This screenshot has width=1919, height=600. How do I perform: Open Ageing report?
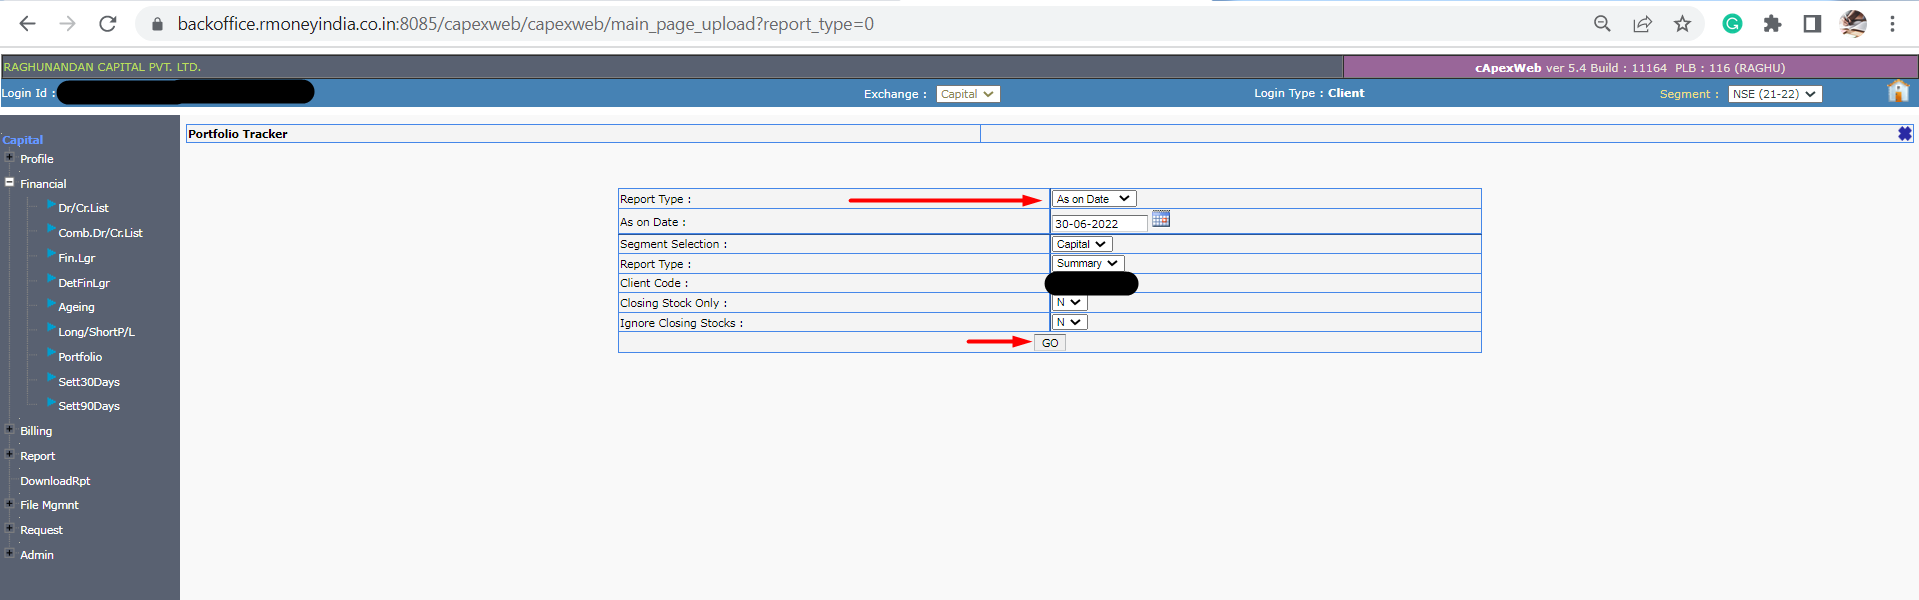[x=76, y=307]
